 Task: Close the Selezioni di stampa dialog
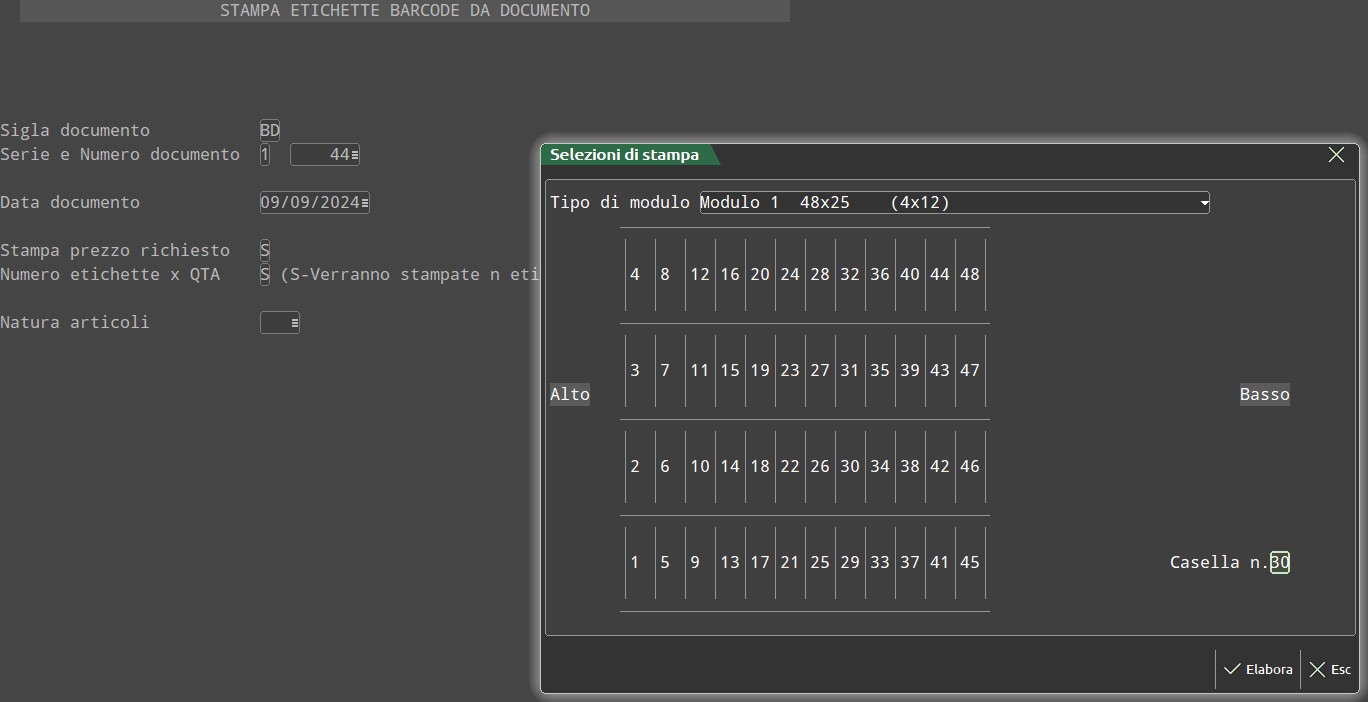click(1336, 155)
